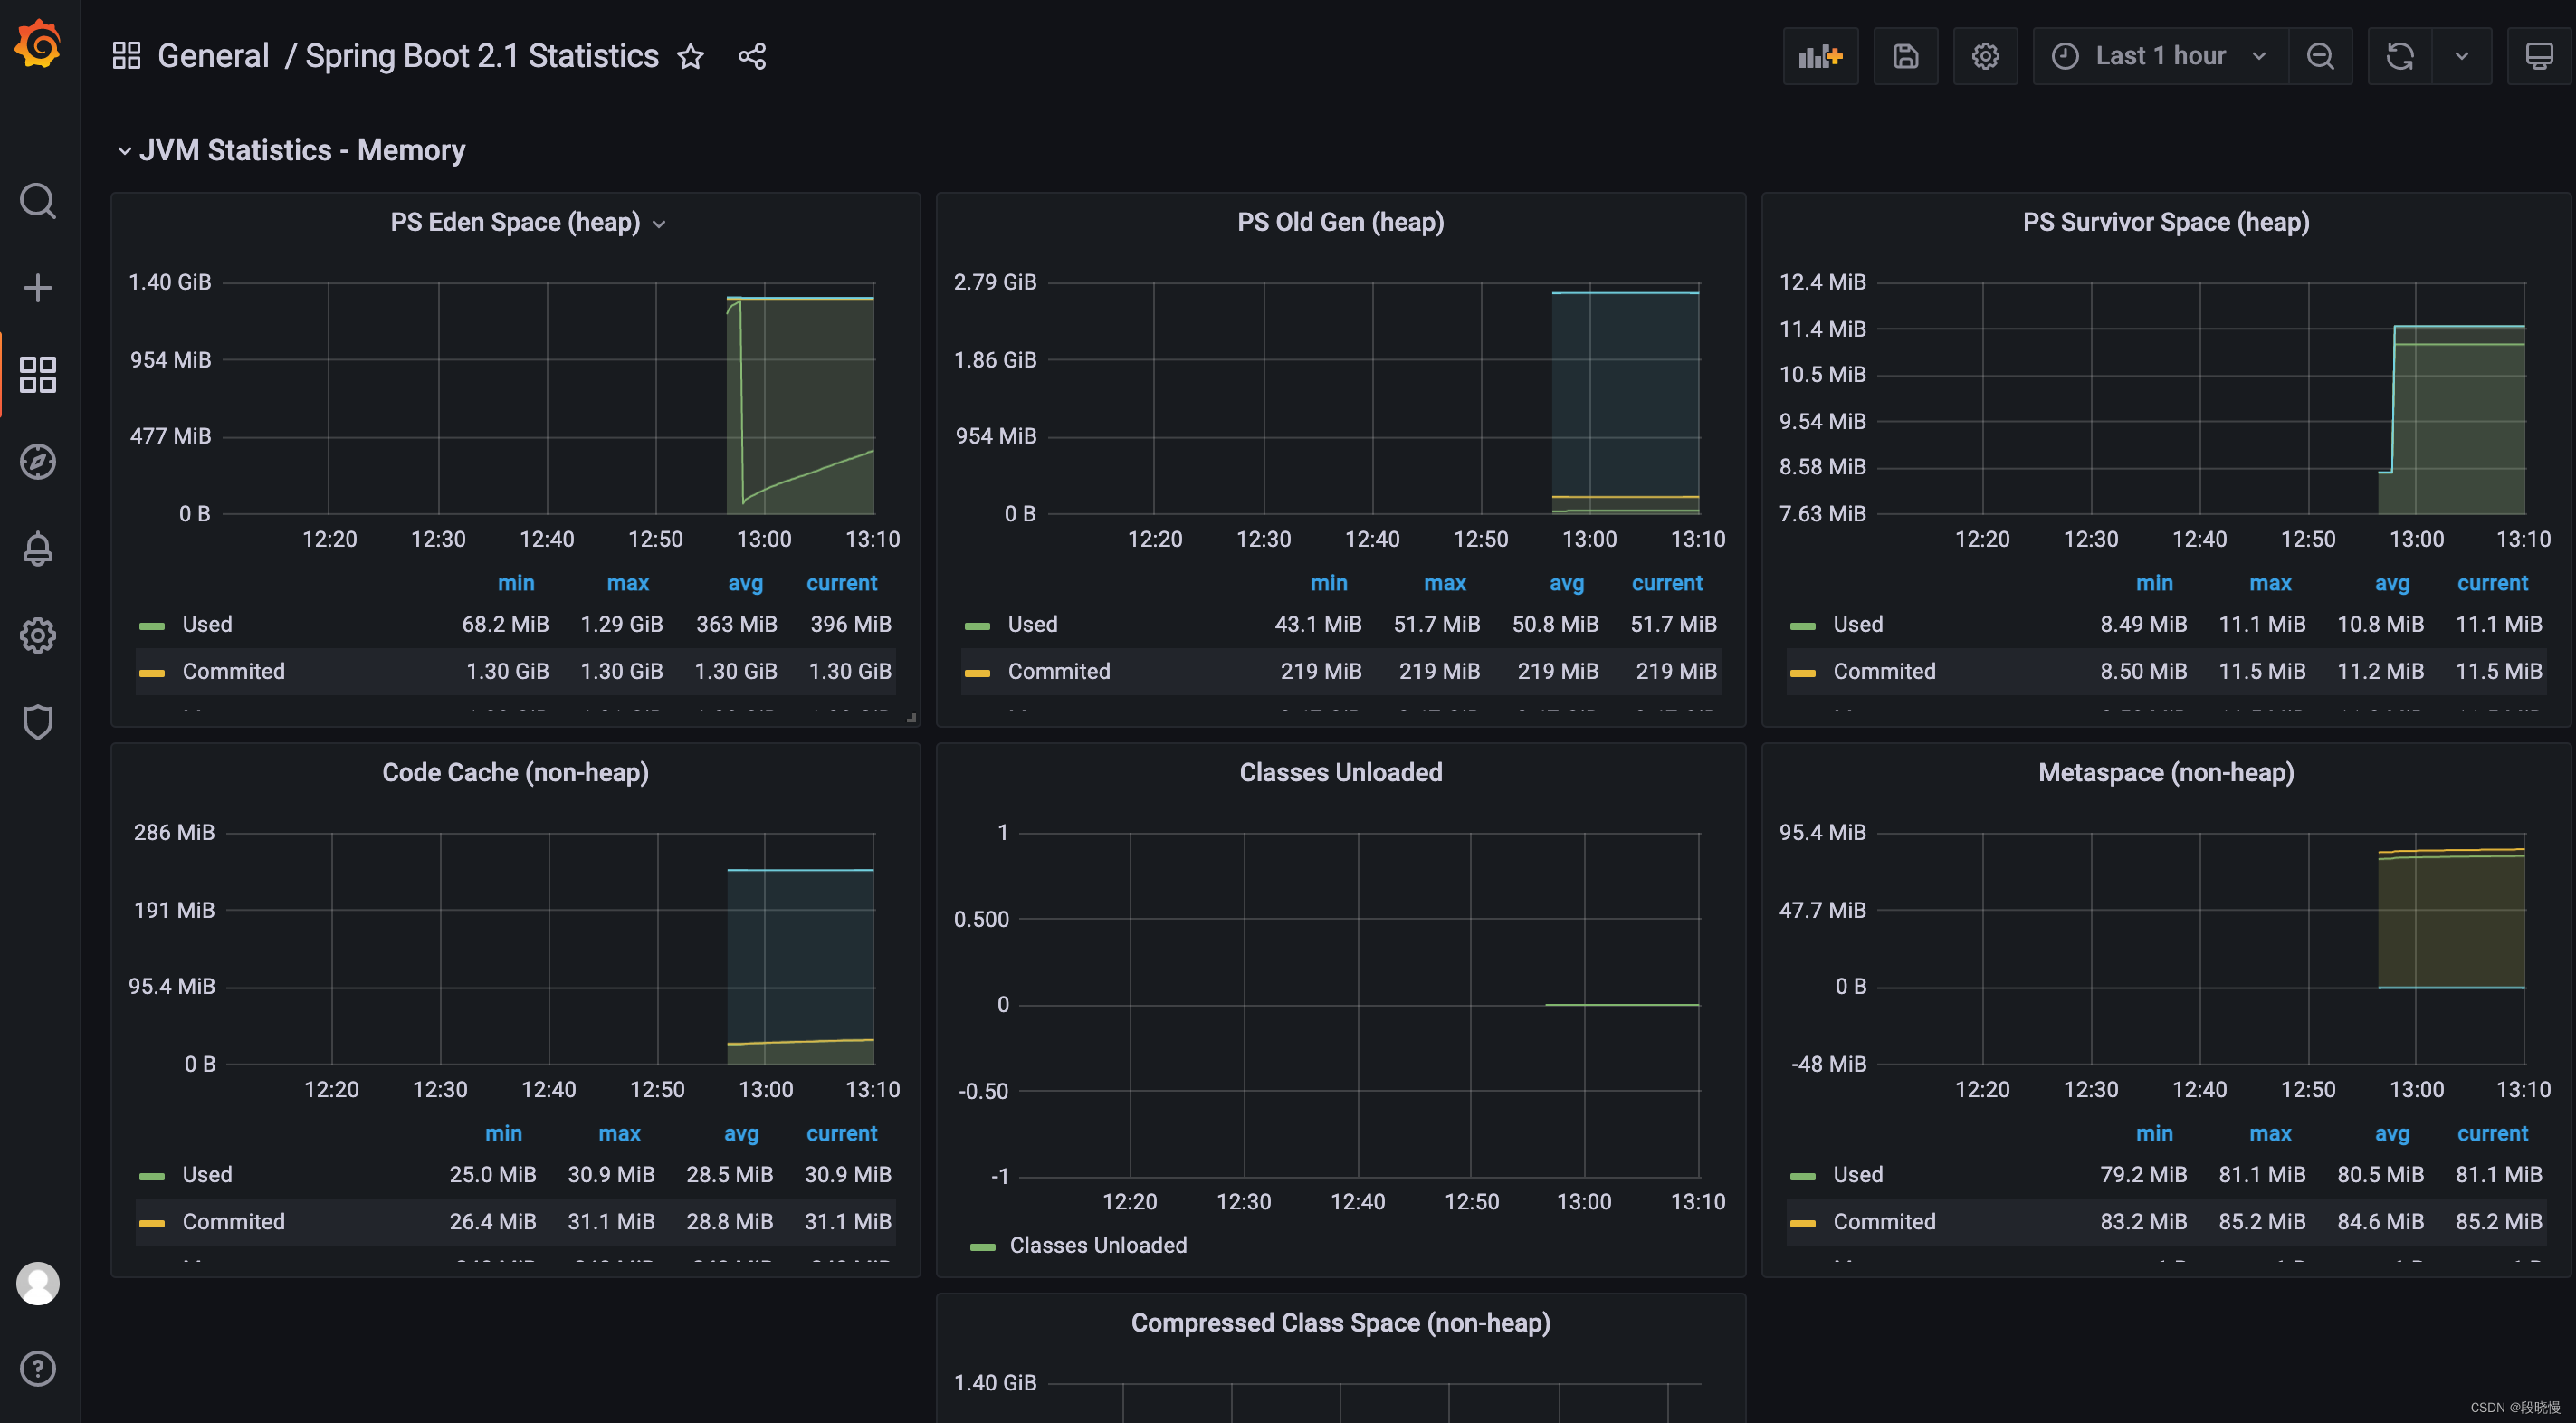This screenshot has width=2576, height=1423.
Task: Open the PS Eden Space panel menu chevron
Action: 659,223
